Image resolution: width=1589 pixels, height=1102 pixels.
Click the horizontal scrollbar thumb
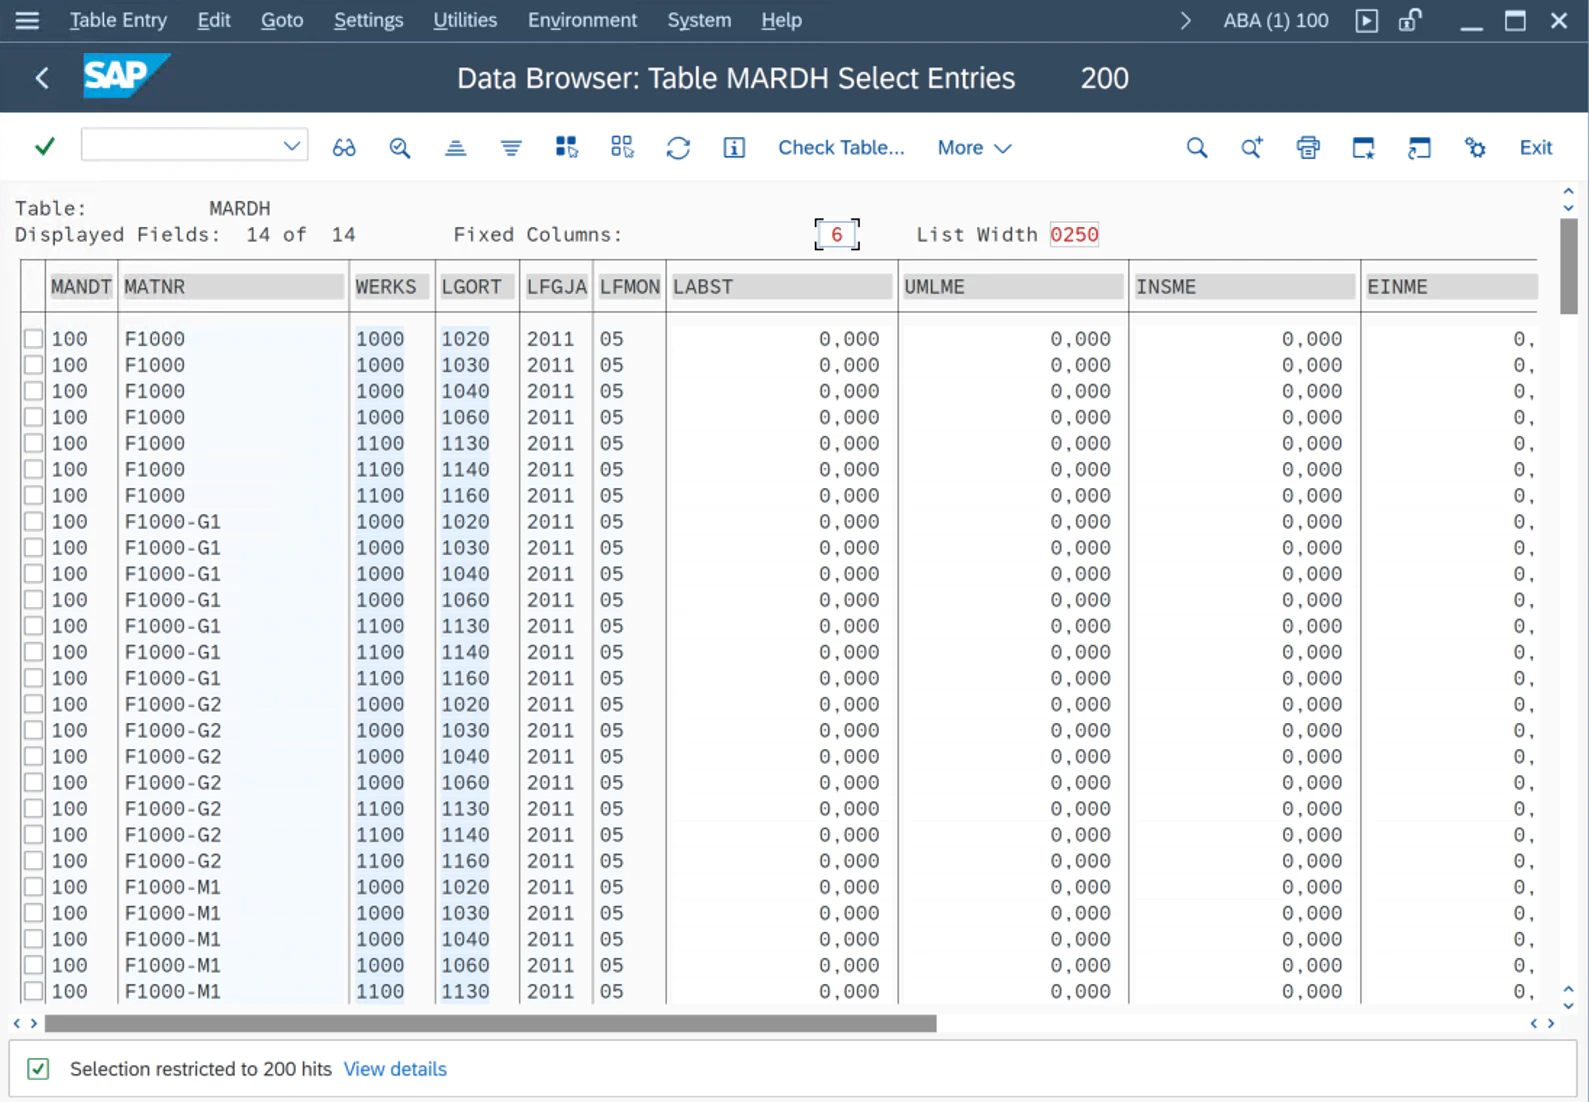pos(490,1023)
